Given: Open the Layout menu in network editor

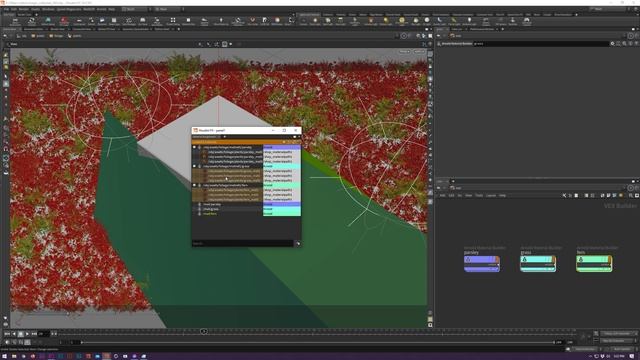Looking at the screenshot, I should point(491,196).
